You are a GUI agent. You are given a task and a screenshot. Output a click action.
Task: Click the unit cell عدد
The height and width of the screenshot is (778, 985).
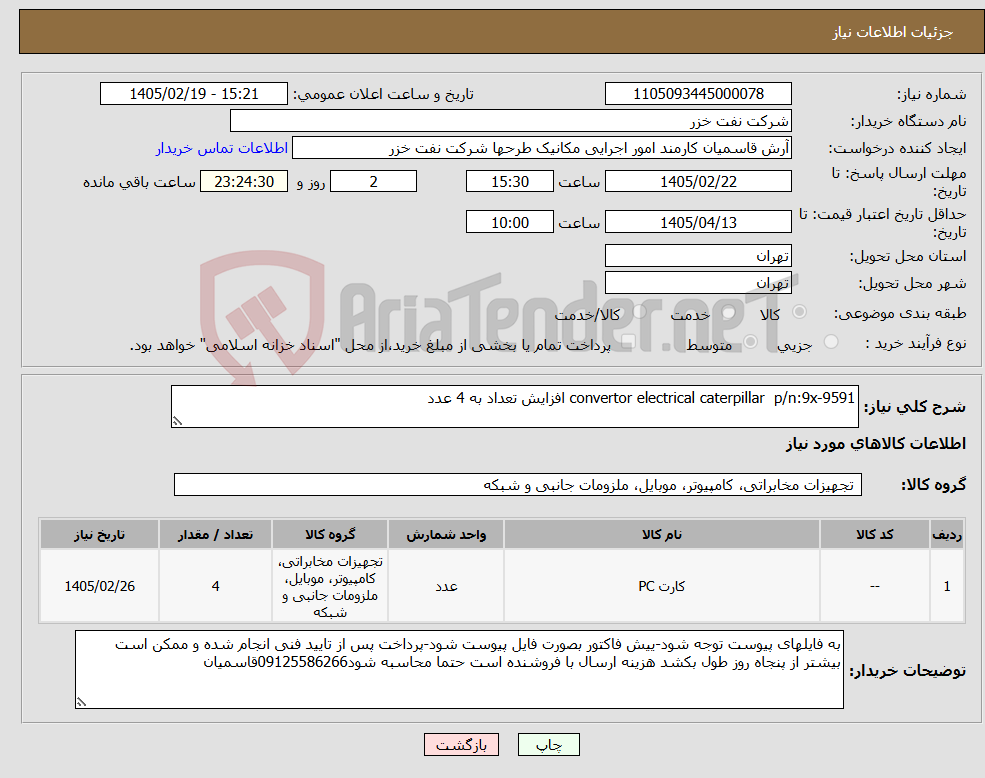pyautogui.click(x=446, y=586)
